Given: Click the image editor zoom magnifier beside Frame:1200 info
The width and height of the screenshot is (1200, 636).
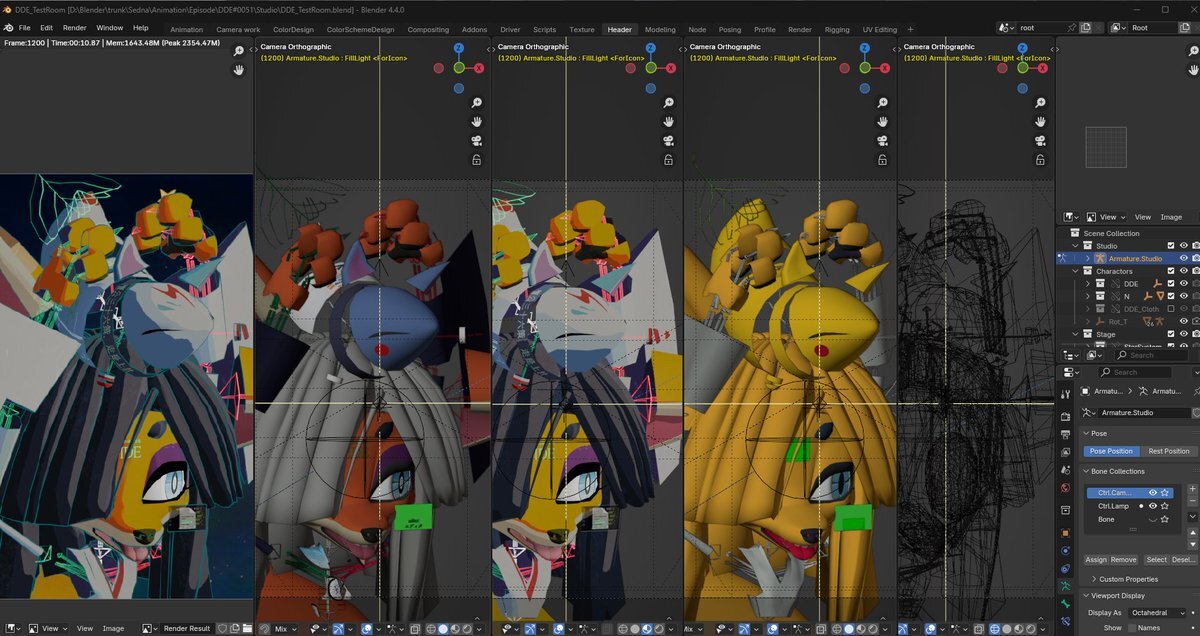Looking at the screenshot, I should coord(239,51).
